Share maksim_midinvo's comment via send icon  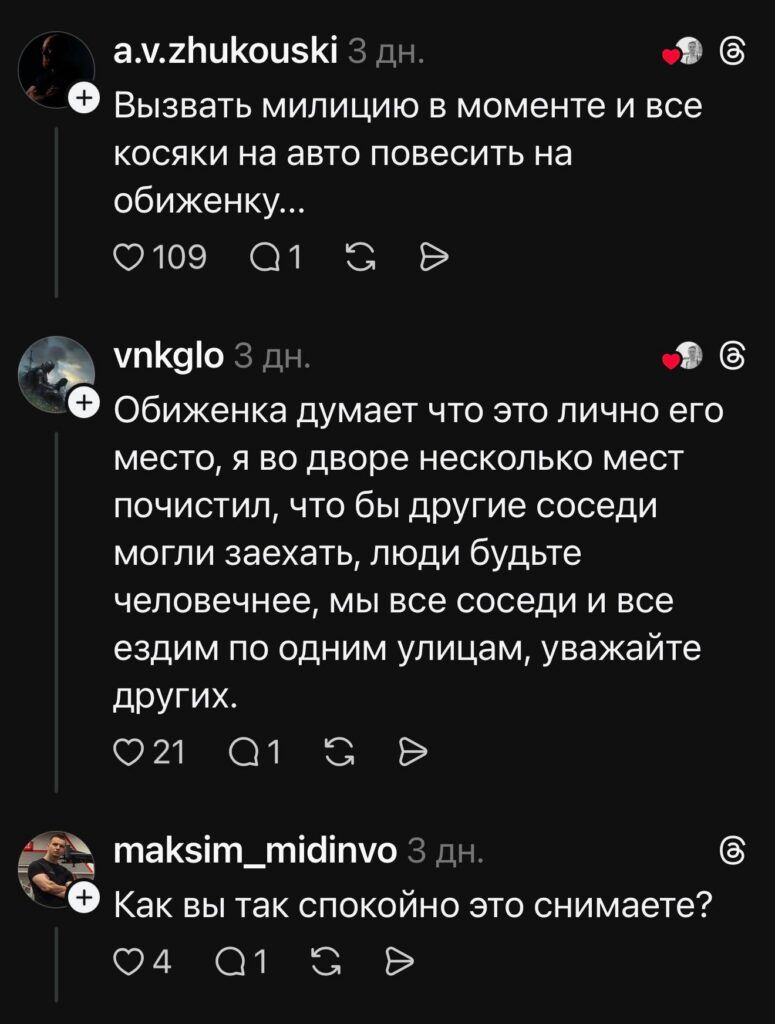[x=400, y=961]
